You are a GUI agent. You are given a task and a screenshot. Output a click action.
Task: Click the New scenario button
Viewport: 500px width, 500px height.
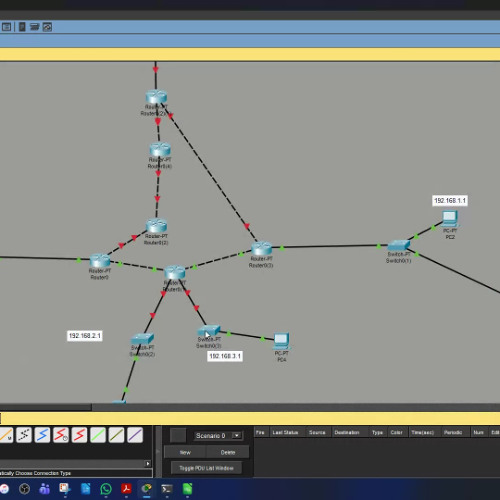tap(185, 452)
